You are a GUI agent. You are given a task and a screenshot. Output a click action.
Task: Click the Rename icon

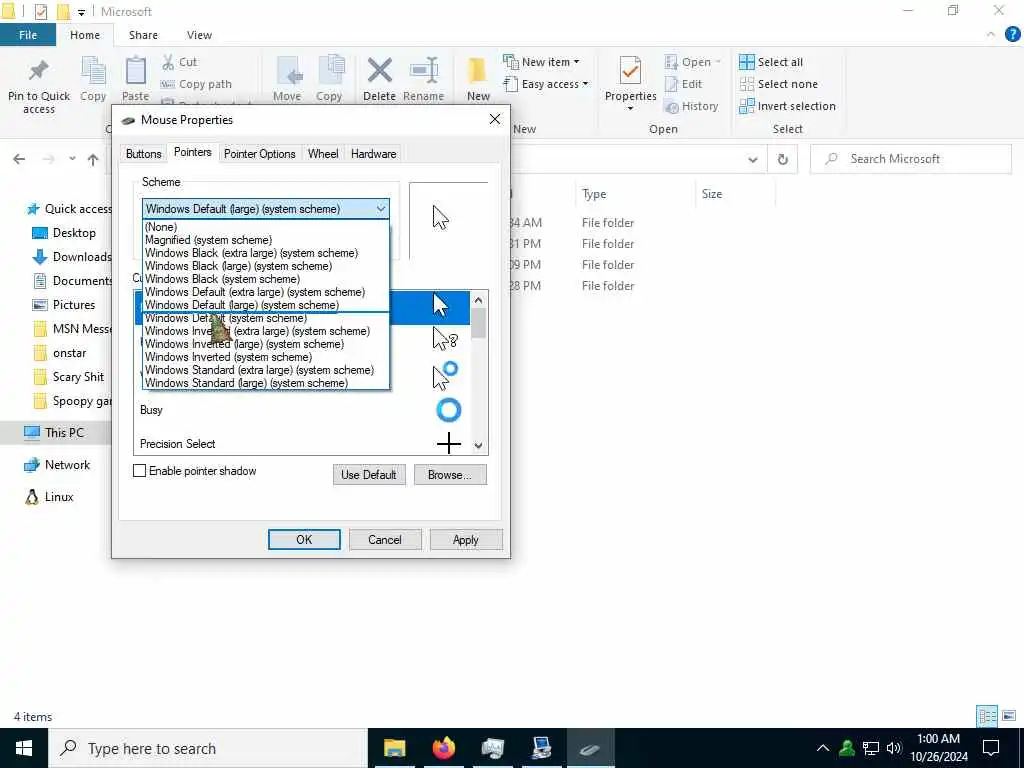pyautogui.click(x=424, y=71)
